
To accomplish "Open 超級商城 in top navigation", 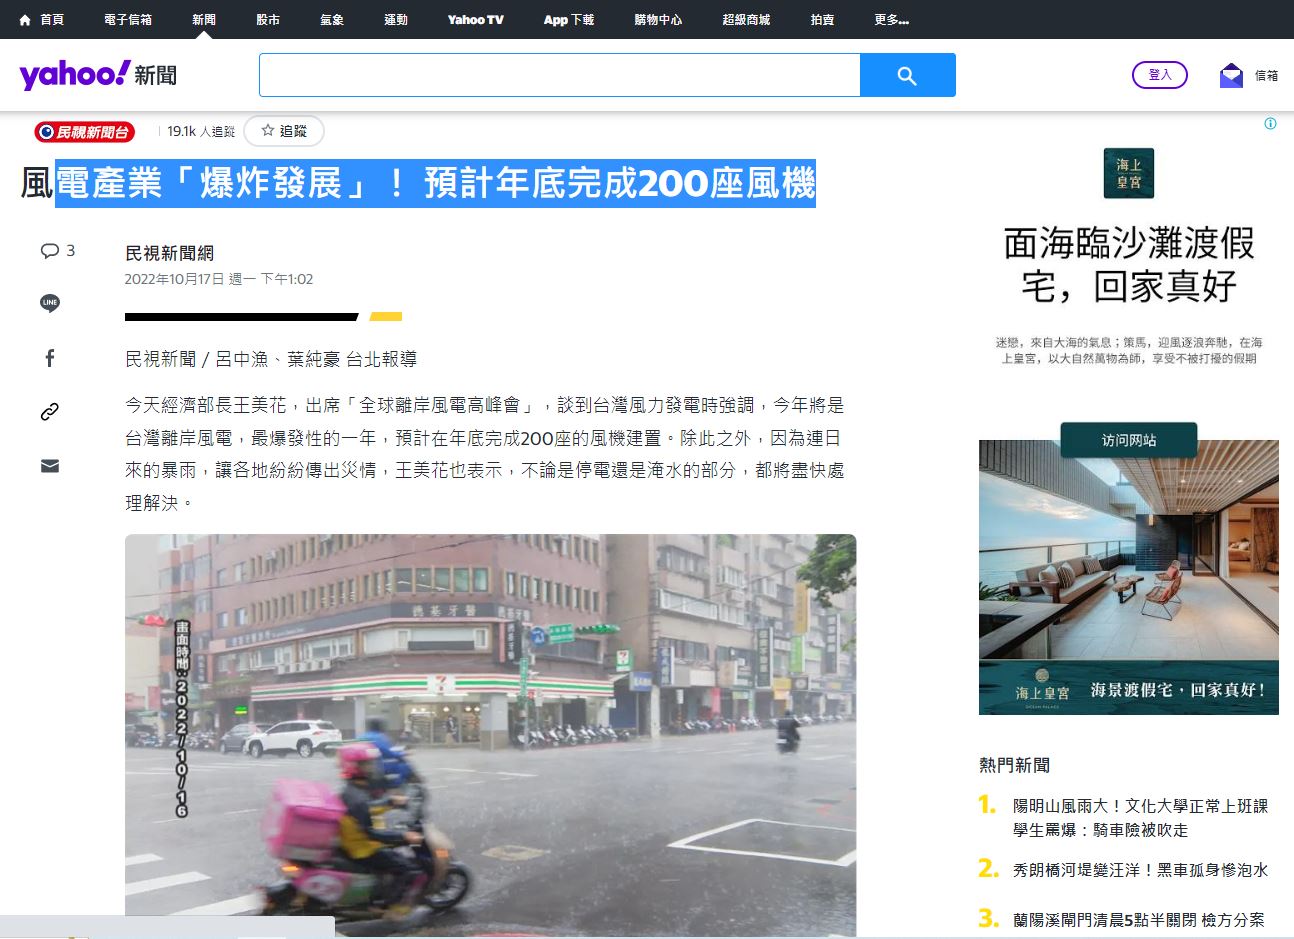I will pos(746,20).
